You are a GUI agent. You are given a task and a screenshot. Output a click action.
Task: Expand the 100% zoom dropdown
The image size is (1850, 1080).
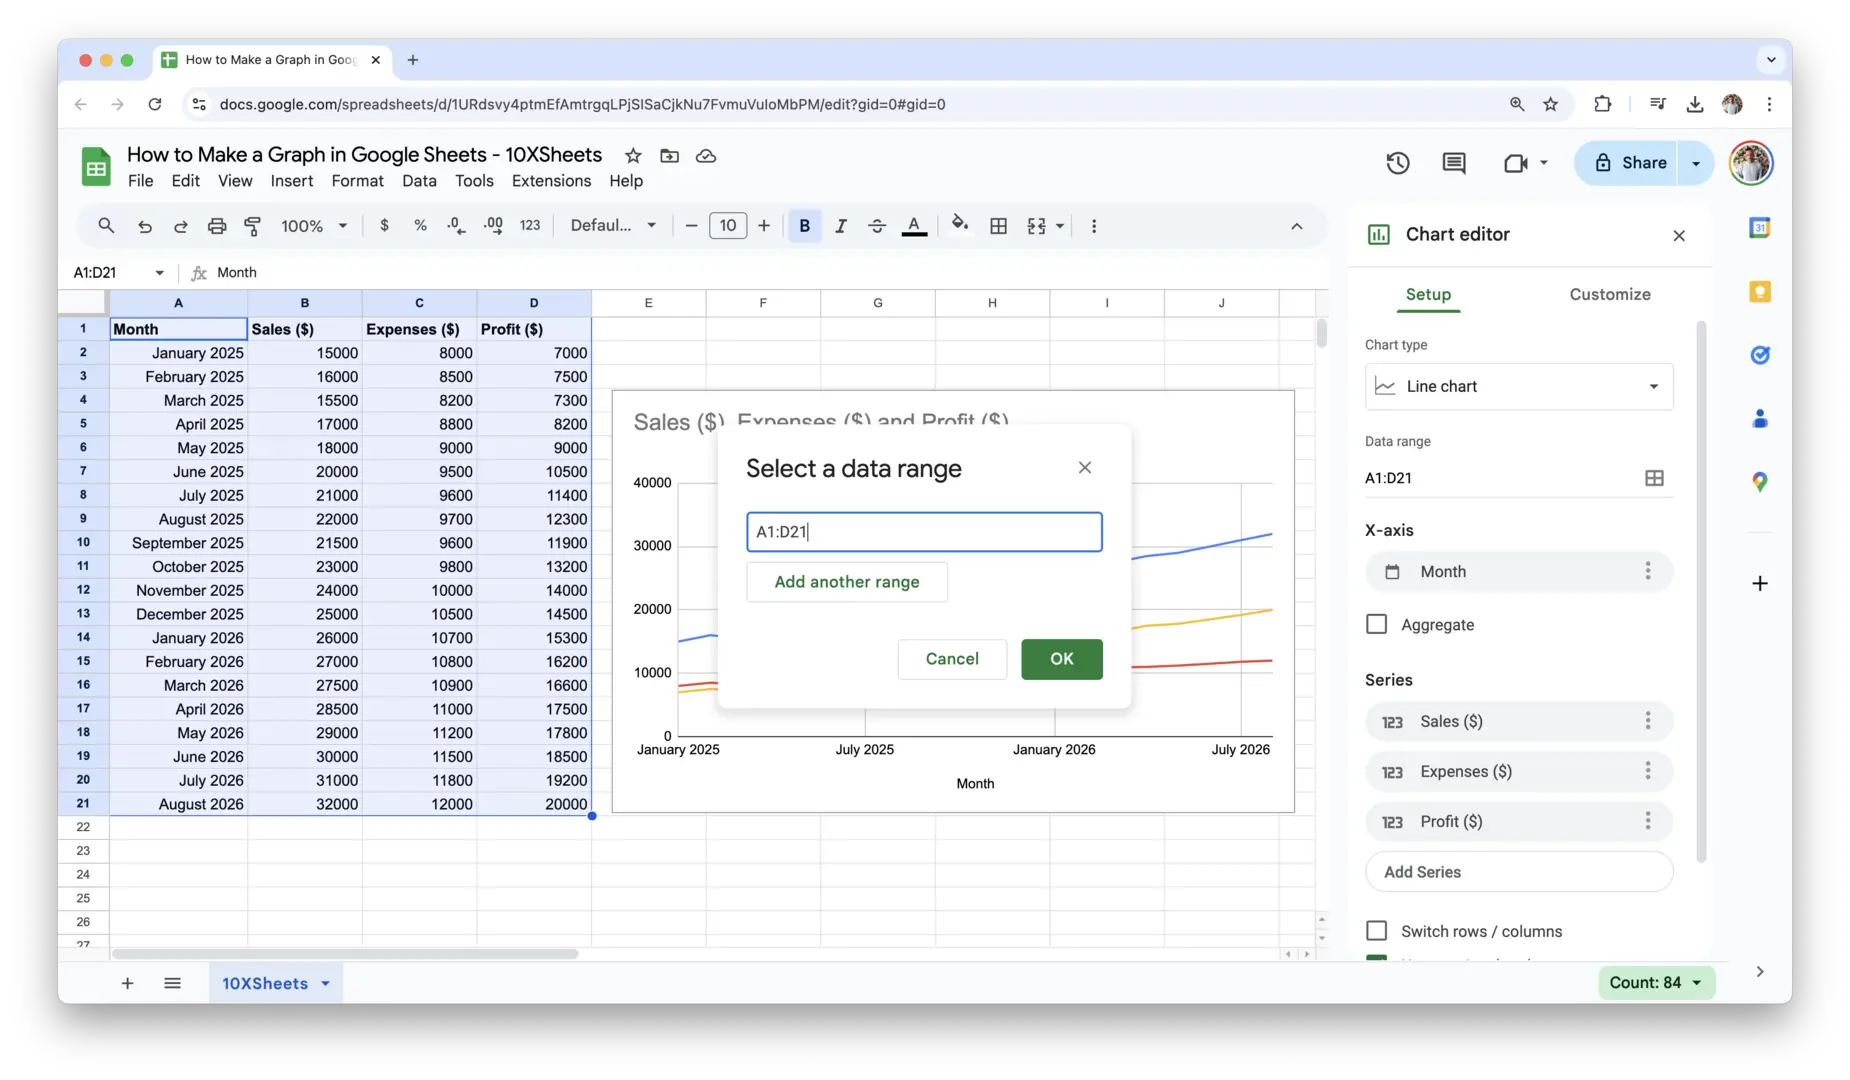(x=314, y=226)
